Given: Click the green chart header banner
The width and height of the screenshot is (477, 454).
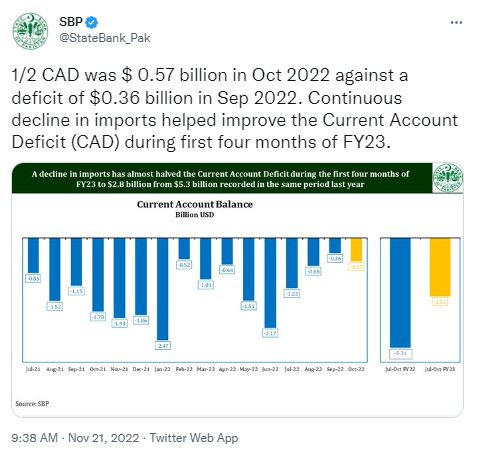Looking at the screenshot, I should tap(222, 178).
